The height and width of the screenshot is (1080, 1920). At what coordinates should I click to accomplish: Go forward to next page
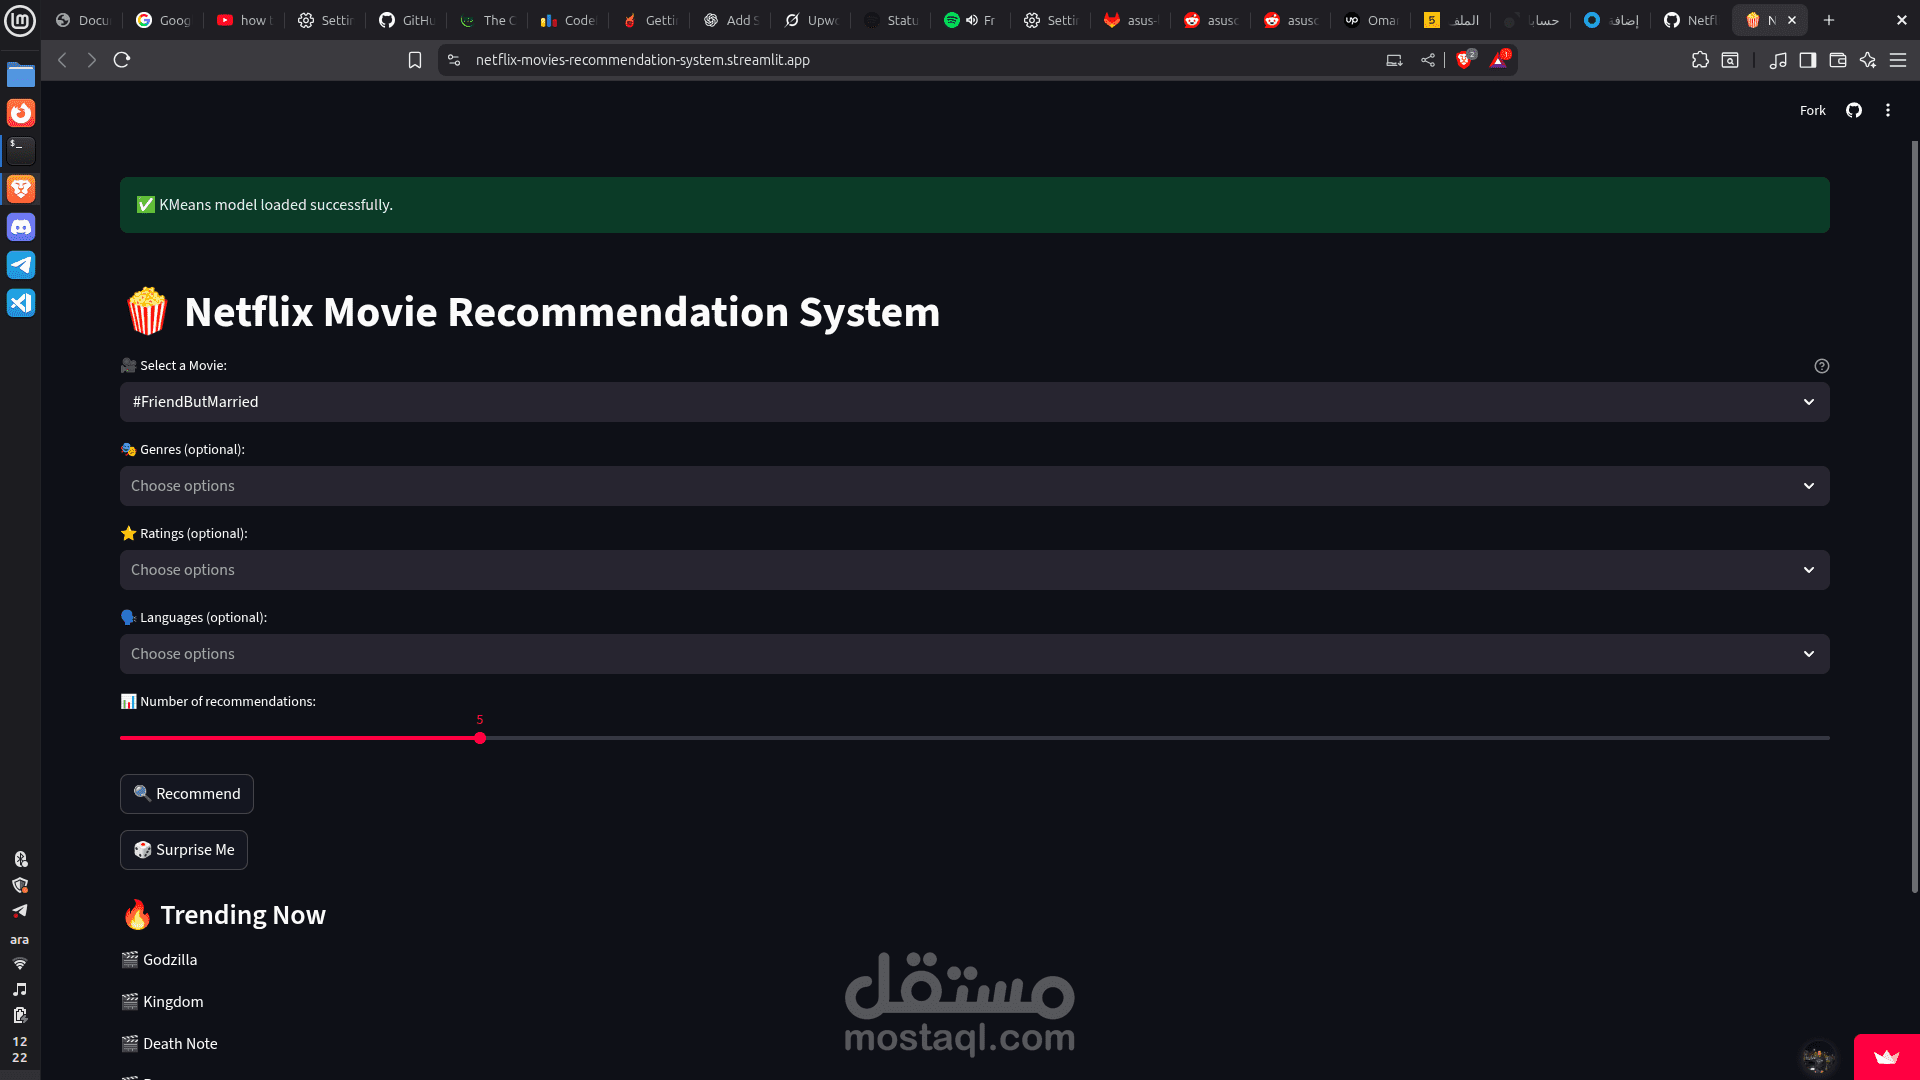tap(92, 60)
